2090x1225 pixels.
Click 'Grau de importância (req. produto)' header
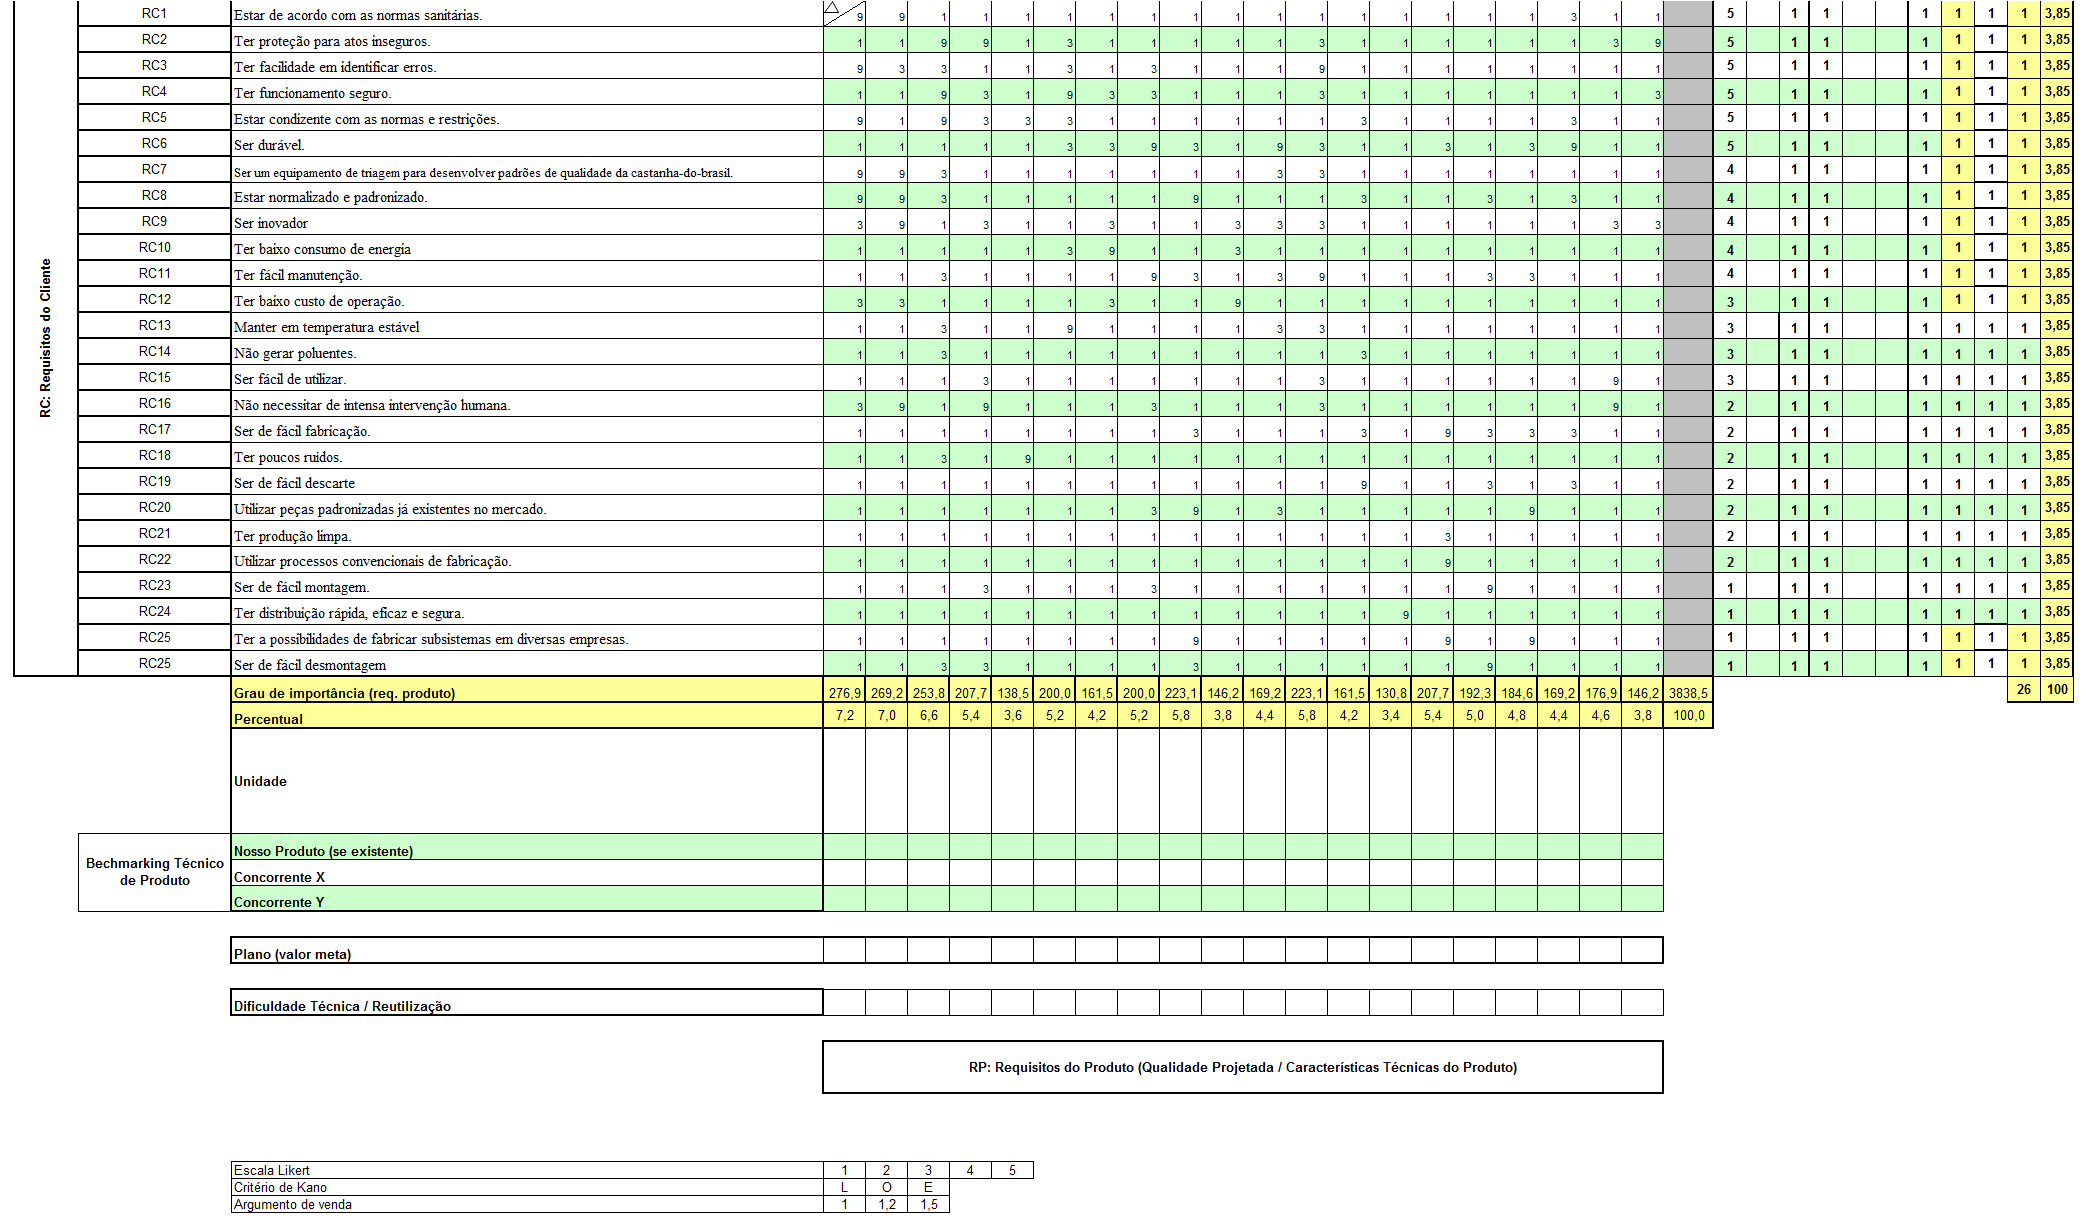527,690
